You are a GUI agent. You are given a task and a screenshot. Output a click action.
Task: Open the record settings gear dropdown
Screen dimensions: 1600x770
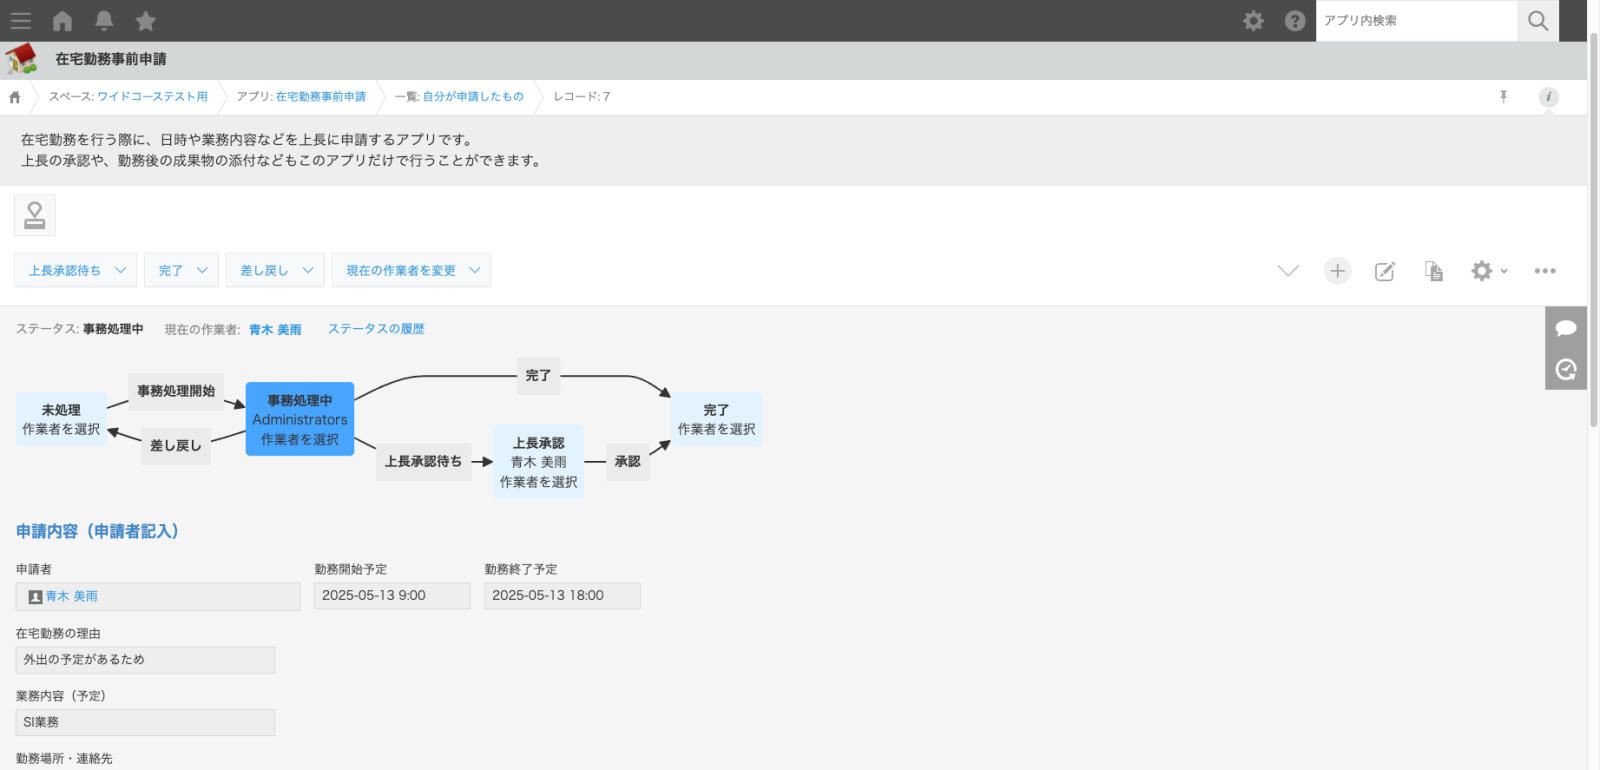1488,271
